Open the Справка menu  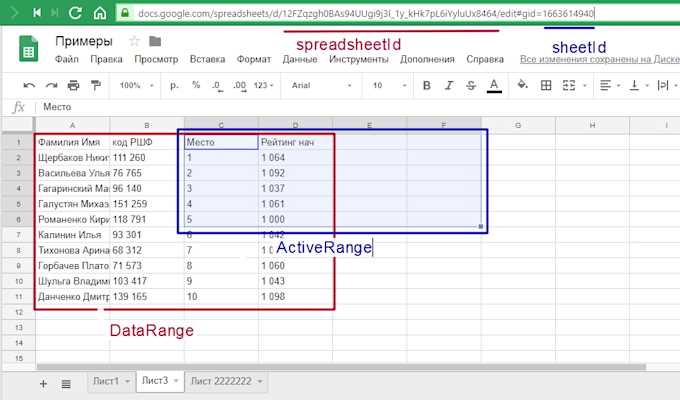coord(485,59)
